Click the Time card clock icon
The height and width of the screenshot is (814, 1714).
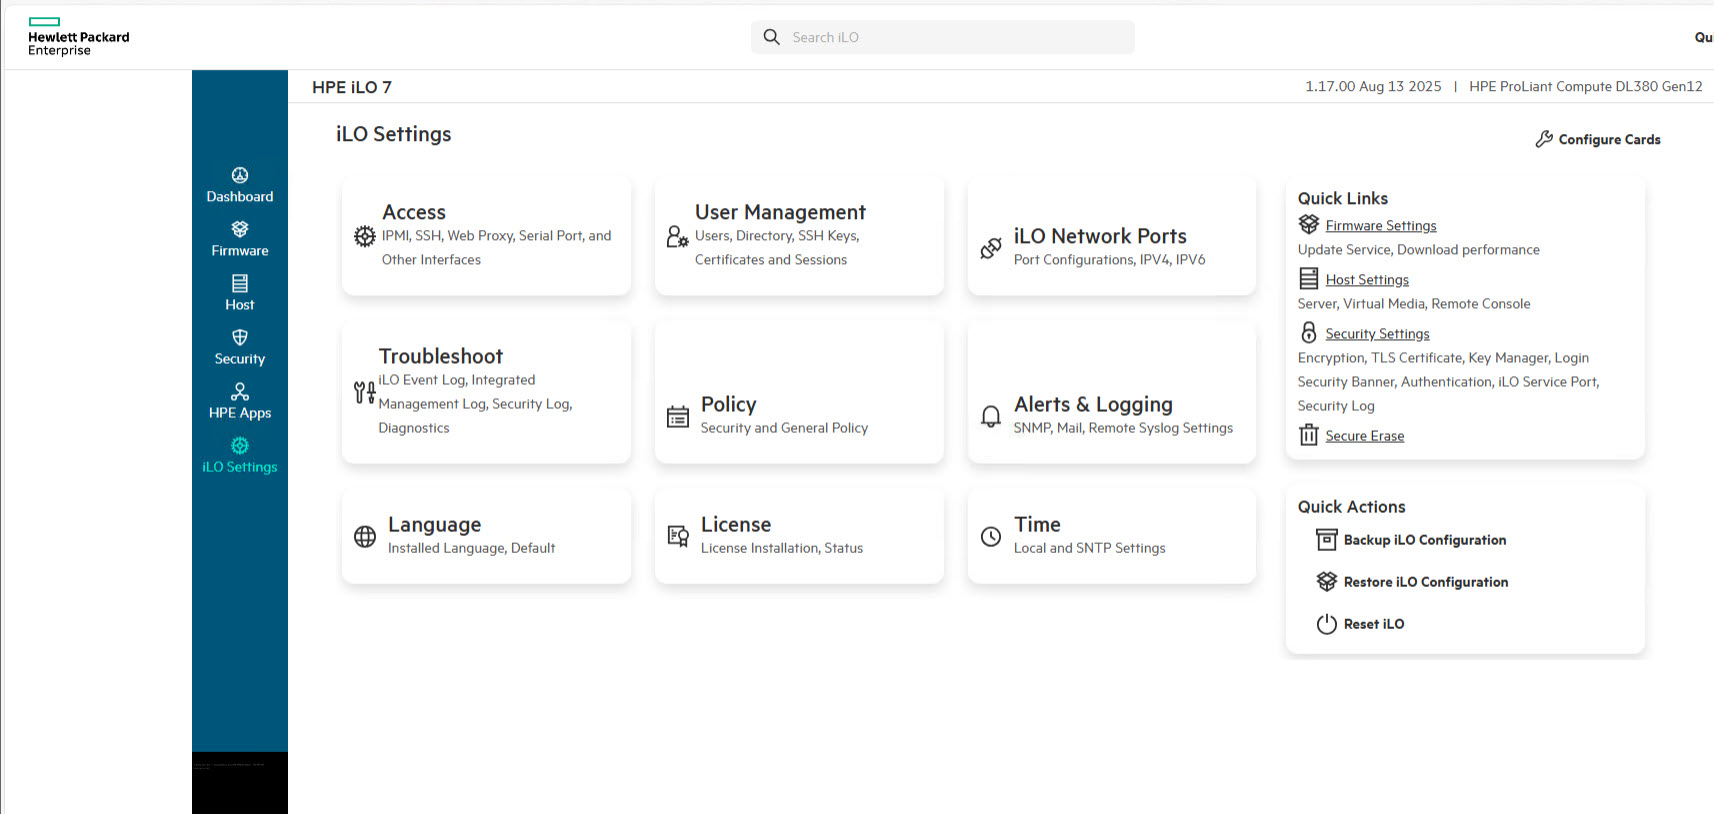991,537
